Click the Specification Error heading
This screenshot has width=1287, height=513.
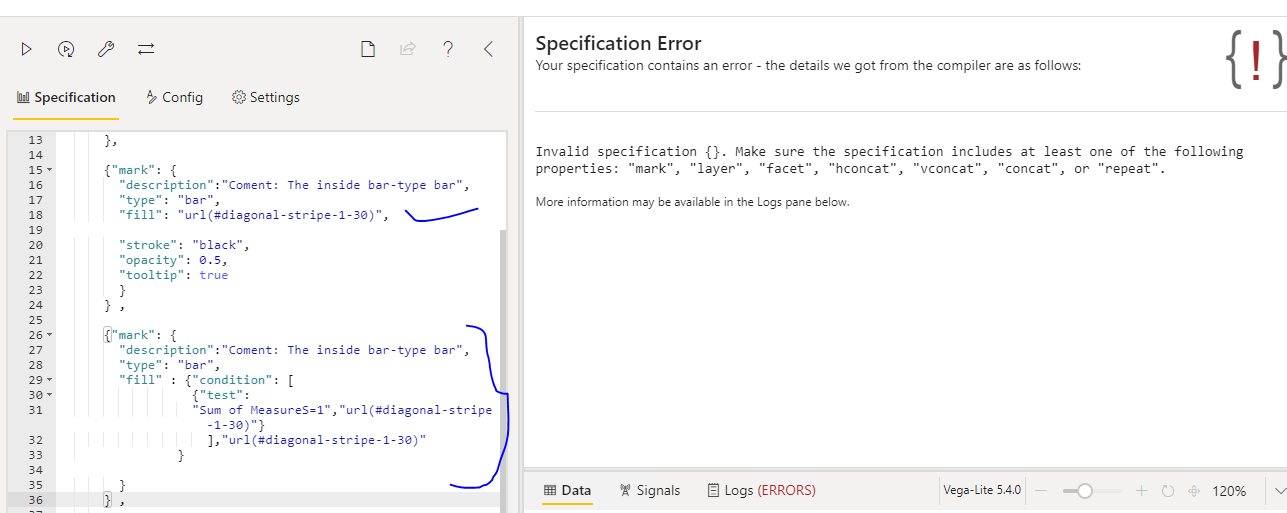(x=619, y=43)
